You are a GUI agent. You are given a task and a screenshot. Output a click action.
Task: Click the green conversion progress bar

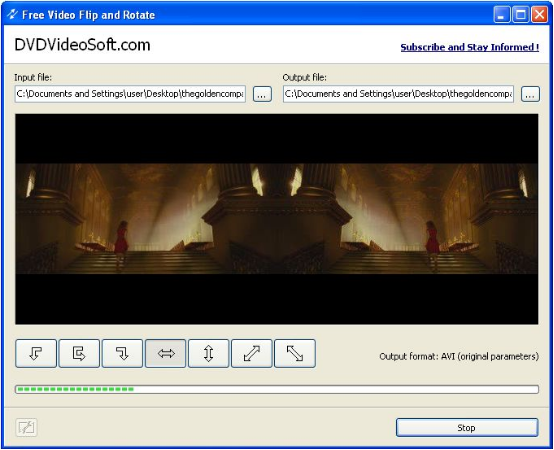tap(277, 389)
